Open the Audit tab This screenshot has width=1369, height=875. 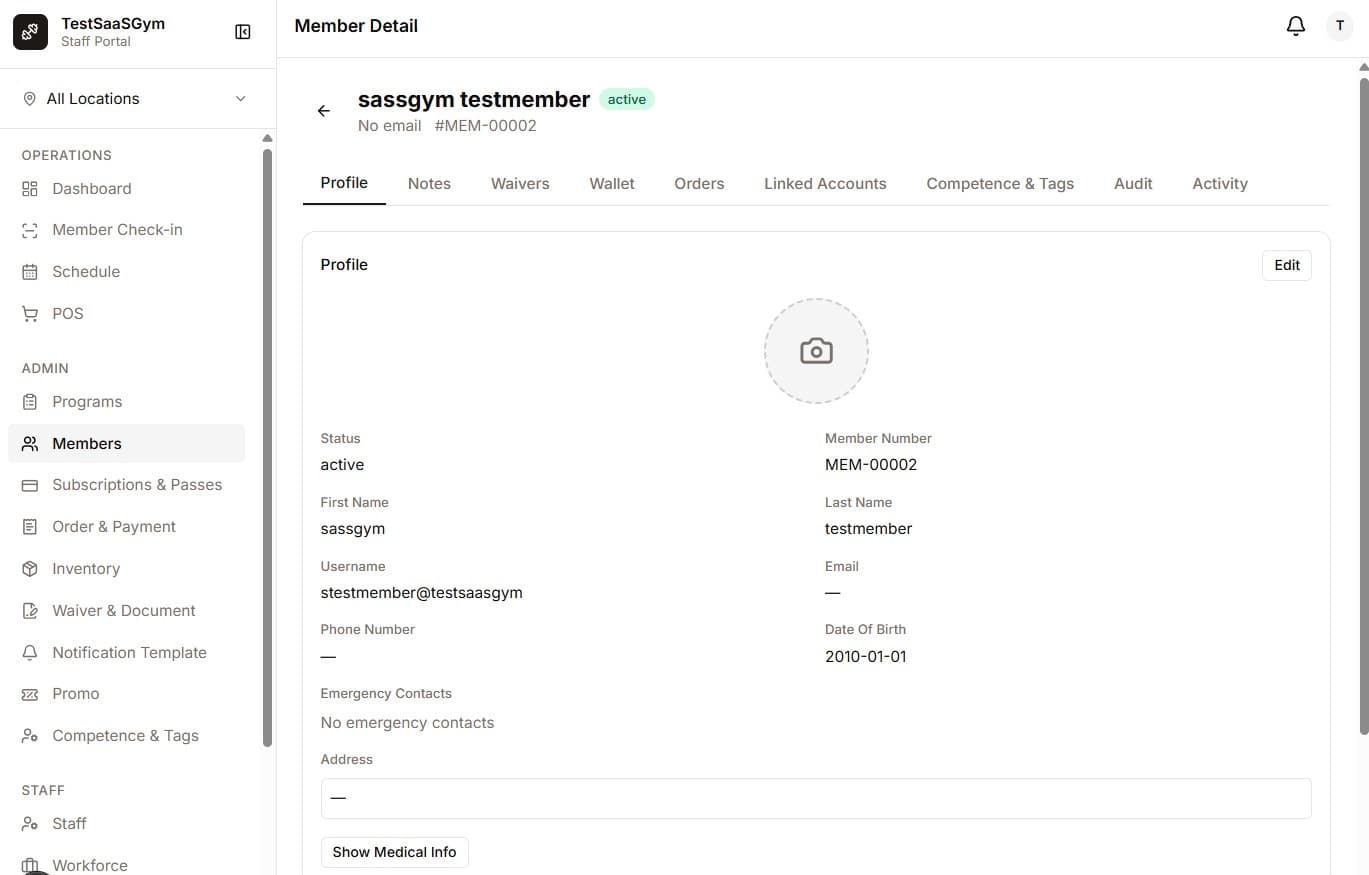(x=1133, y=184)
